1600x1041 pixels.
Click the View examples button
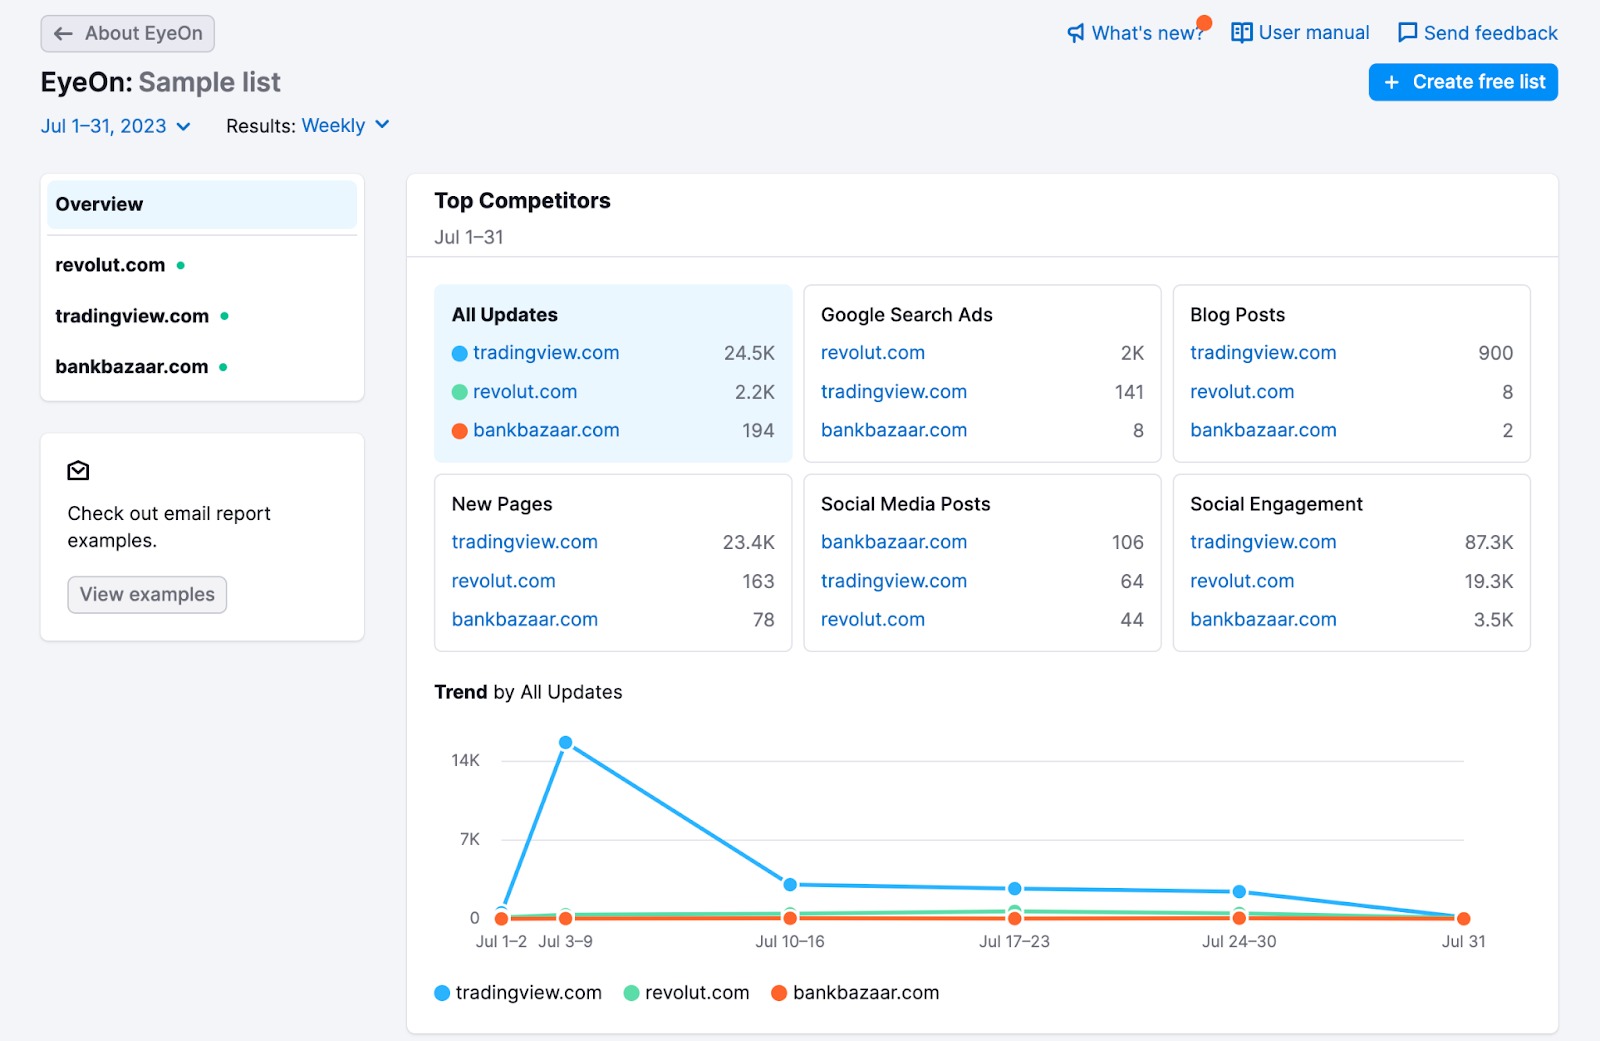[x=147, y=595]
